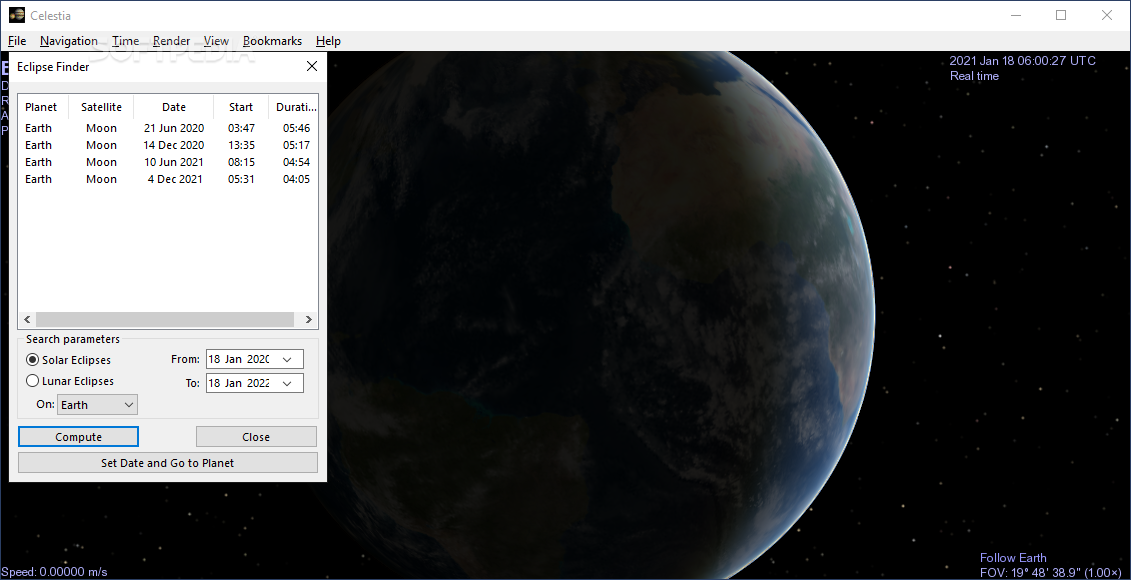Sort by the Date column header
The image size is (1131, 580).
174,107
